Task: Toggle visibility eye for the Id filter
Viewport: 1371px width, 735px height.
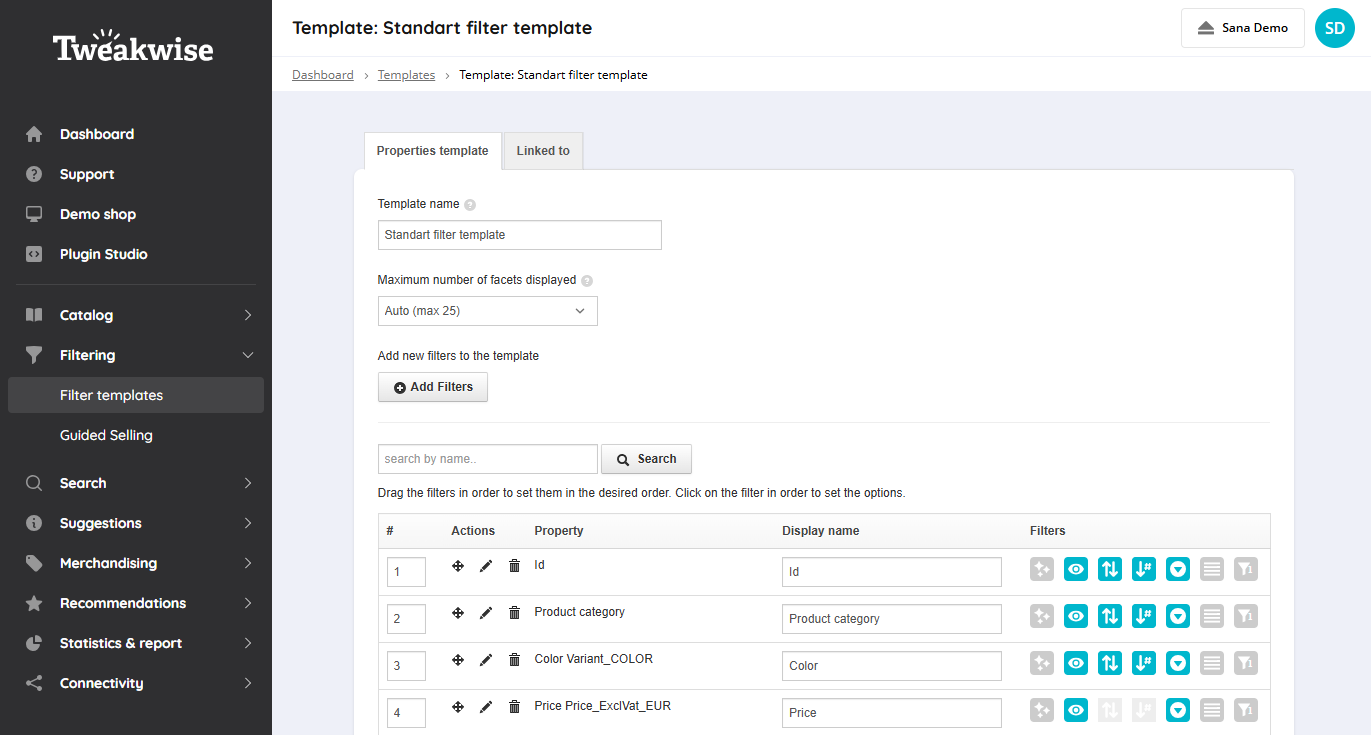Action: coord(1076,569)
